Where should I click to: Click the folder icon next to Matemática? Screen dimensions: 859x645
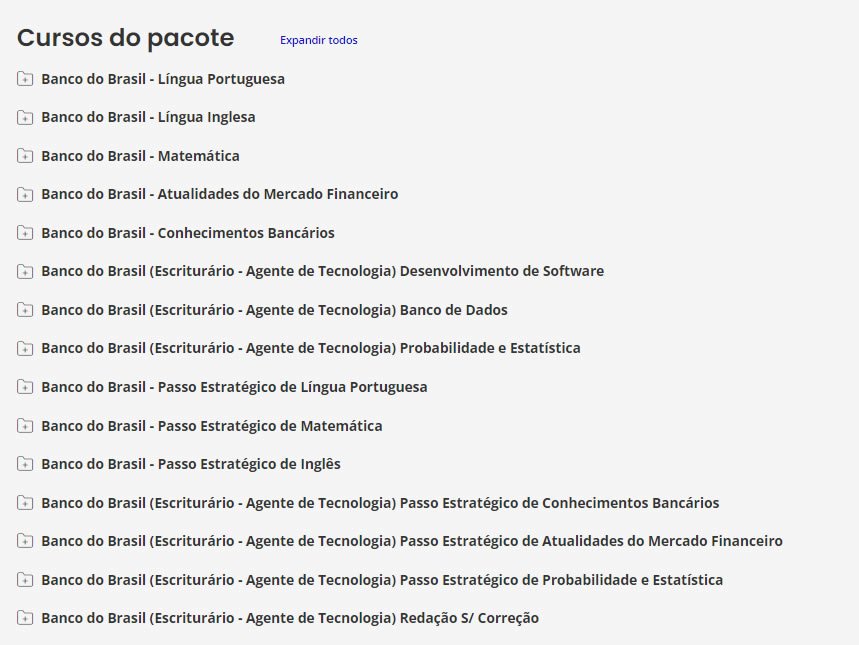(25, 156)
